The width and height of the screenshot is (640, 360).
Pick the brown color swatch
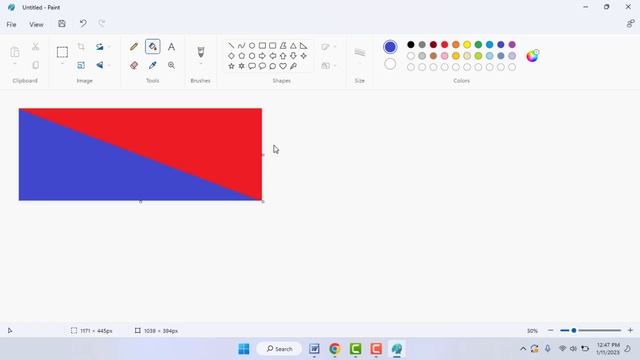coord(433,56)
